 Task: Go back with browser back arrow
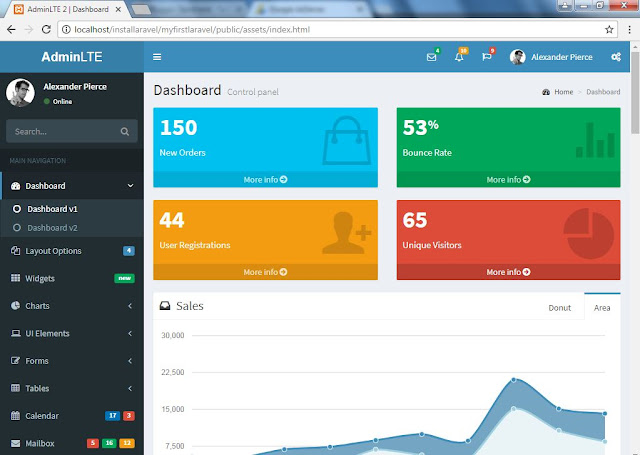[11, 29]
